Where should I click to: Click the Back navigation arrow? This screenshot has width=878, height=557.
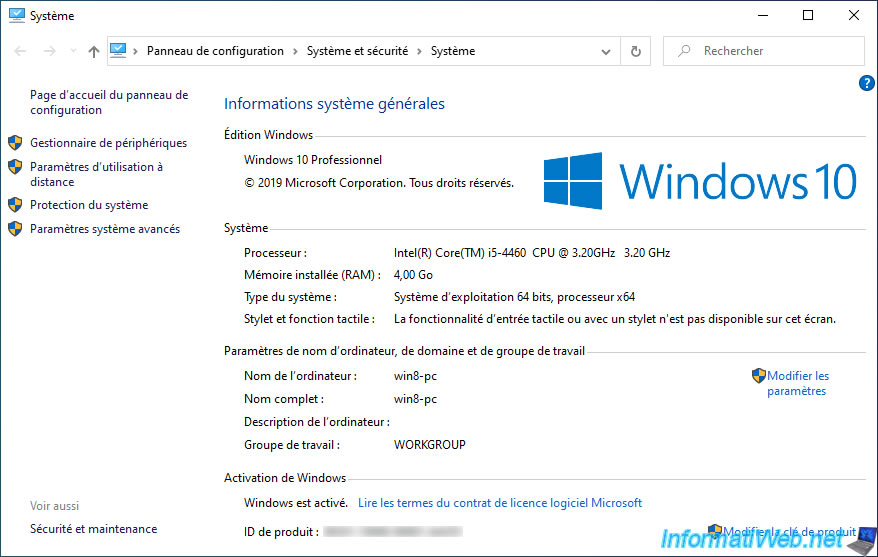click(19, 51)
